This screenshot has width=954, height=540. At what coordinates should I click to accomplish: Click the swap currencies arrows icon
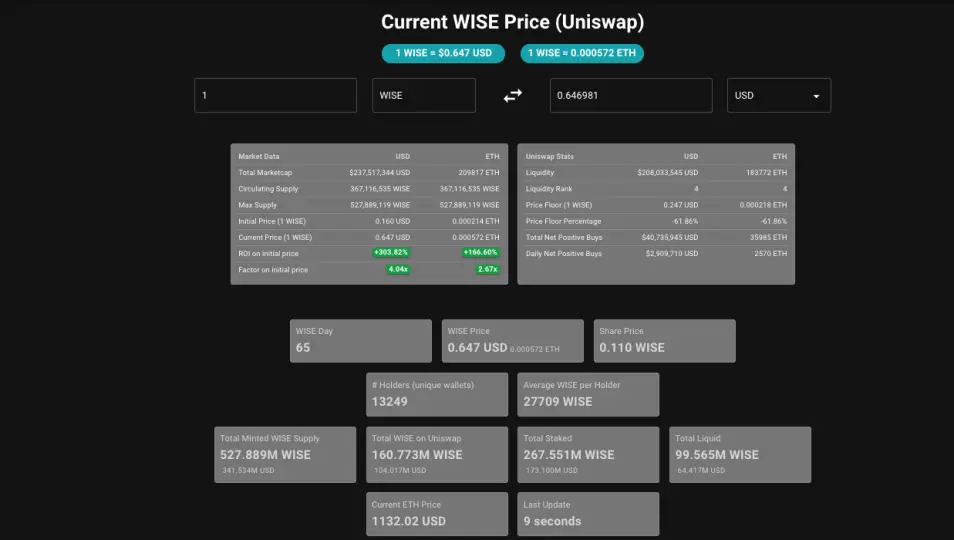[x=513, y=95]
